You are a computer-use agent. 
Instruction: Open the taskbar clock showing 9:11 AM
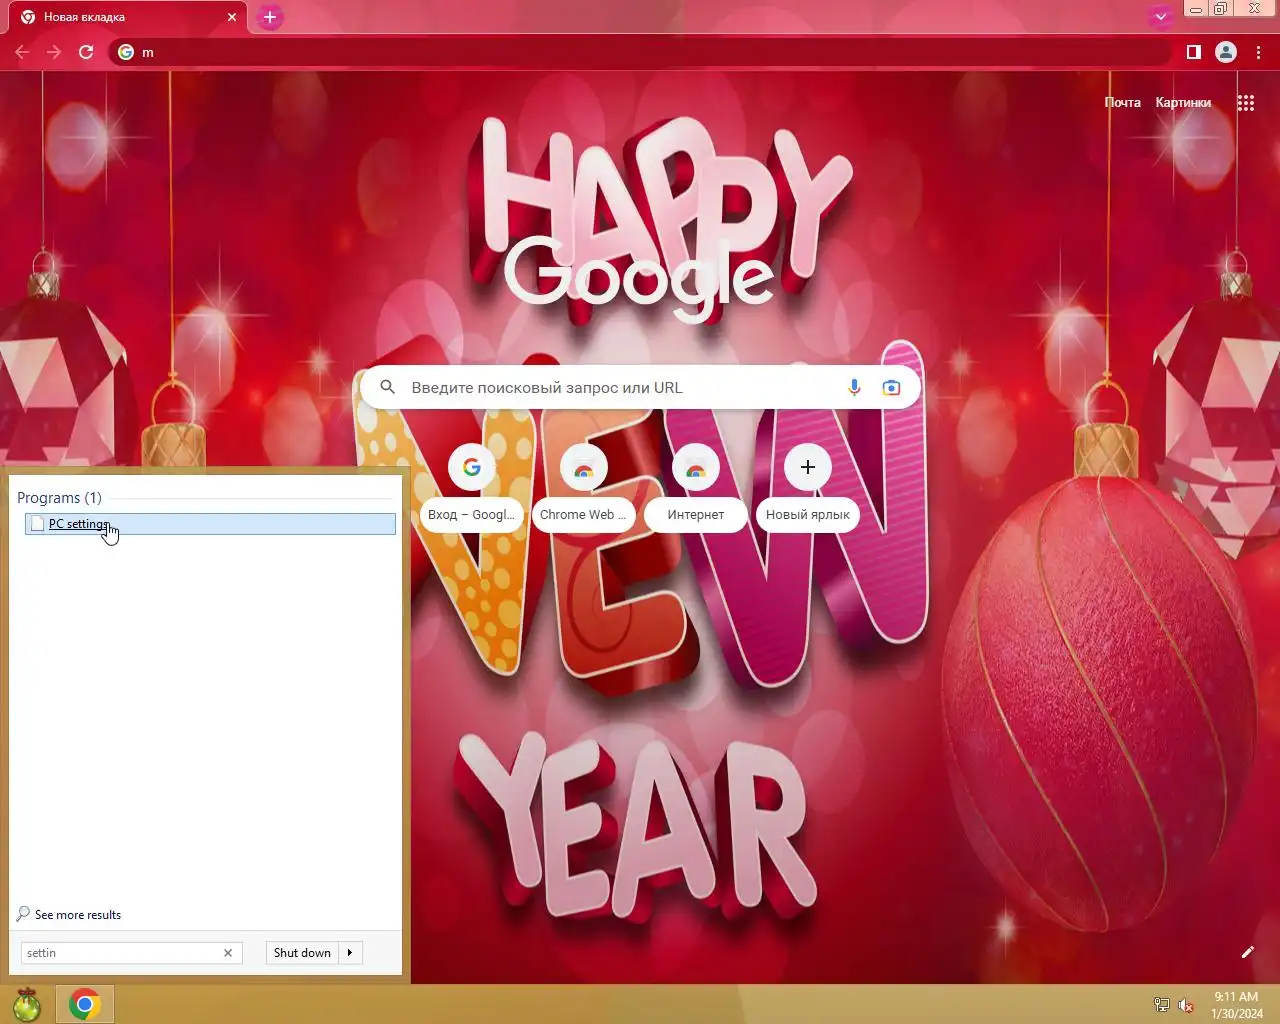pyautogui.click(x=1236, y=1005)
